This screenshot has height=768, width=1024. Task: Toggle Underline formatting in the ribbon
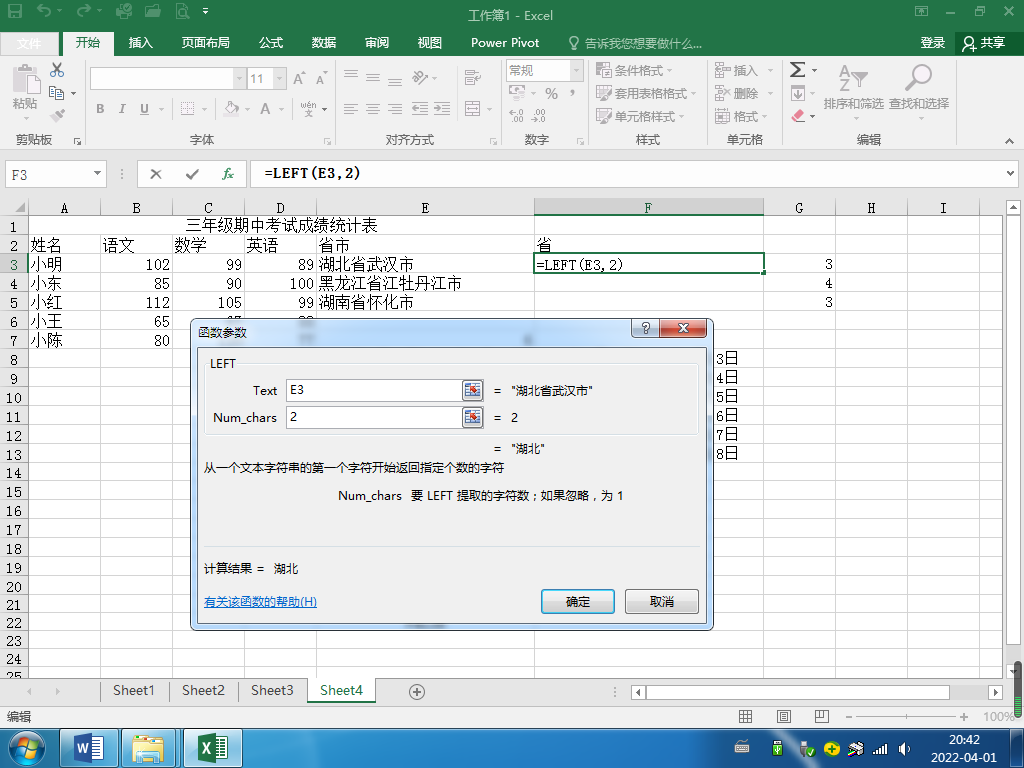click(144, 109)
